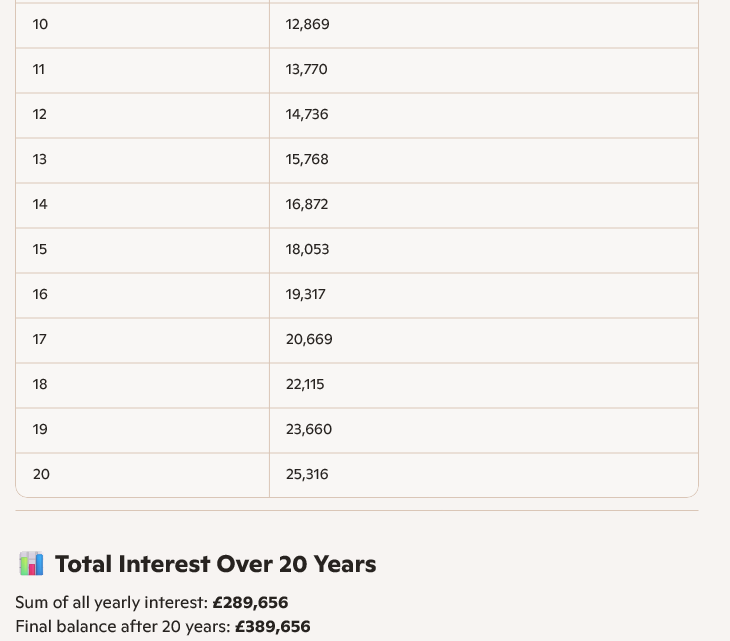The width and height of the screenshot is (730, 641).
Task: Click the 14,736 interest amount
Action: click(307, 114)
